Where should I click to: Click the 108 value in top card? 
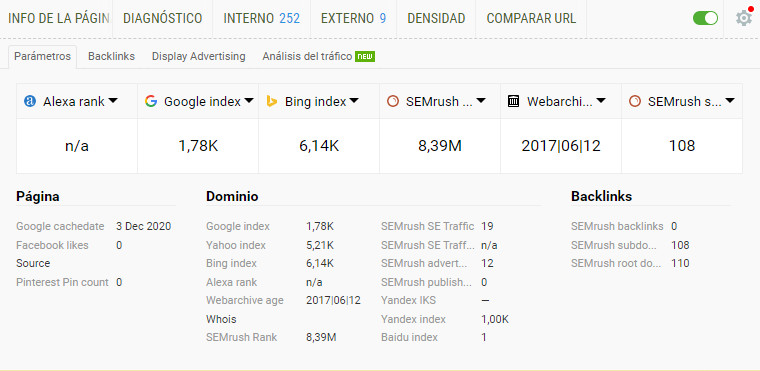[x=682, y=146]
